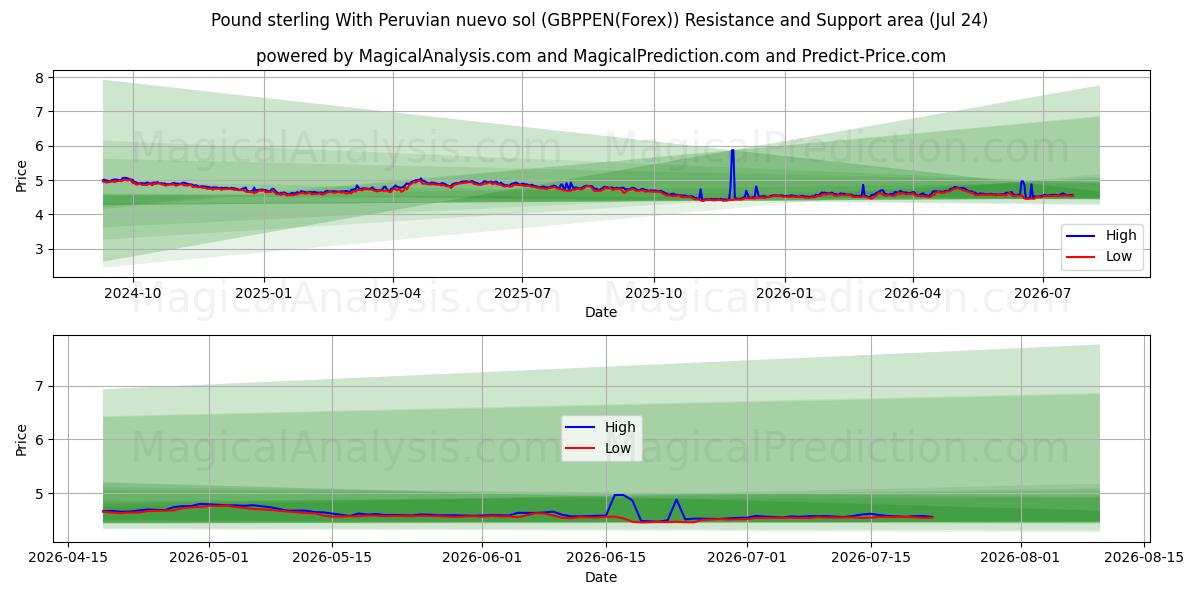Click 'High' in the upper chart legend
1200x600 pixels.
pyautogui.click(x=1121, y=236)
